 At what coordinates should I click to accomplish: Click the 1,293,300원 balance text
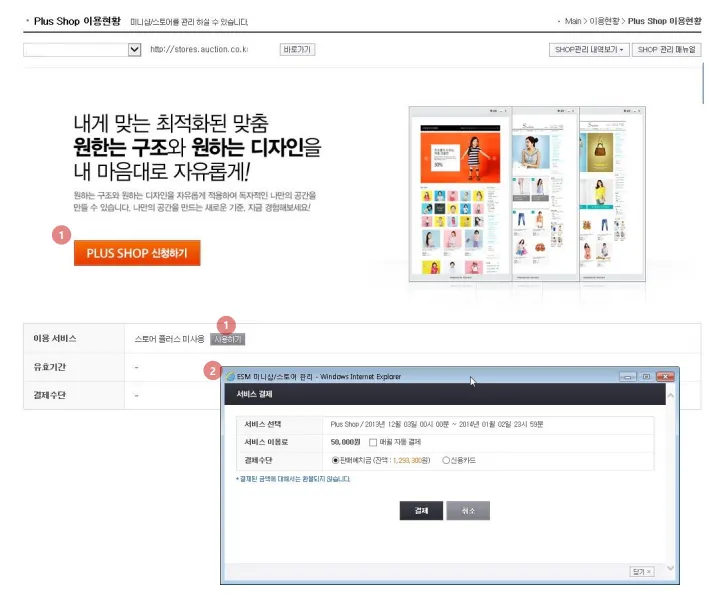pos(408,460)
